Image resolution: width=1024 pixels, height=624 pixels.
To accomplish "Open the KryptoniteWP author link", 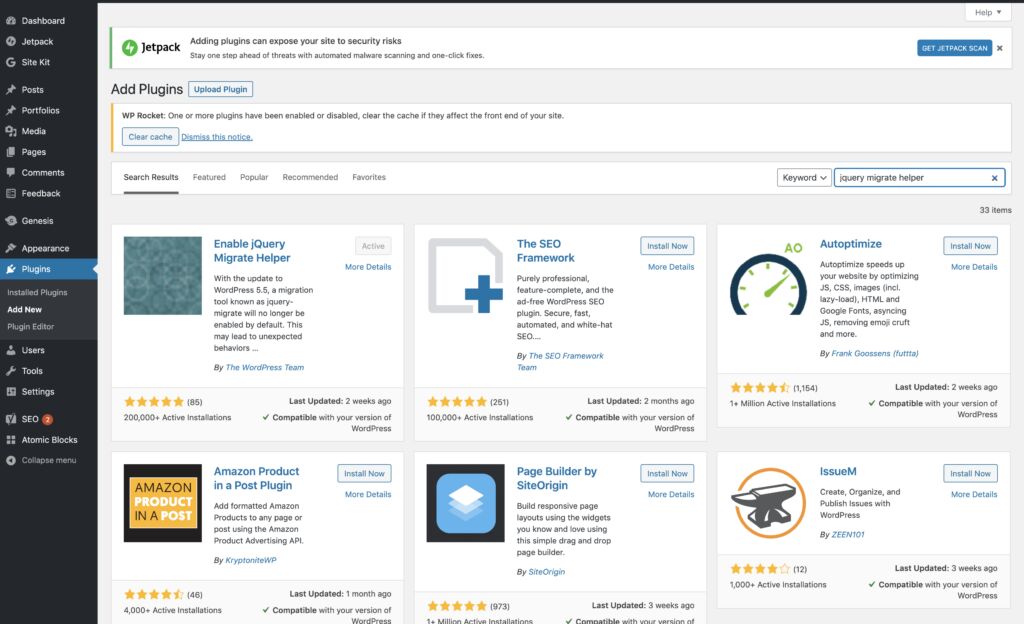I will (251, 560).
